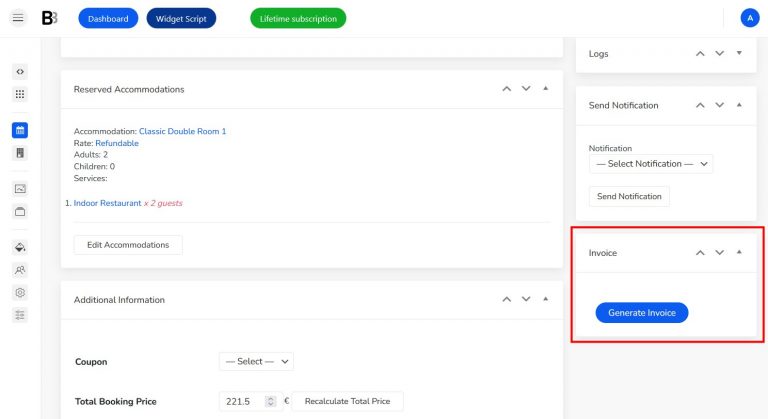Viewport: 768px width, 419px height.
Task: Open the users sidebar icon
Action: (x=20, y=270)
